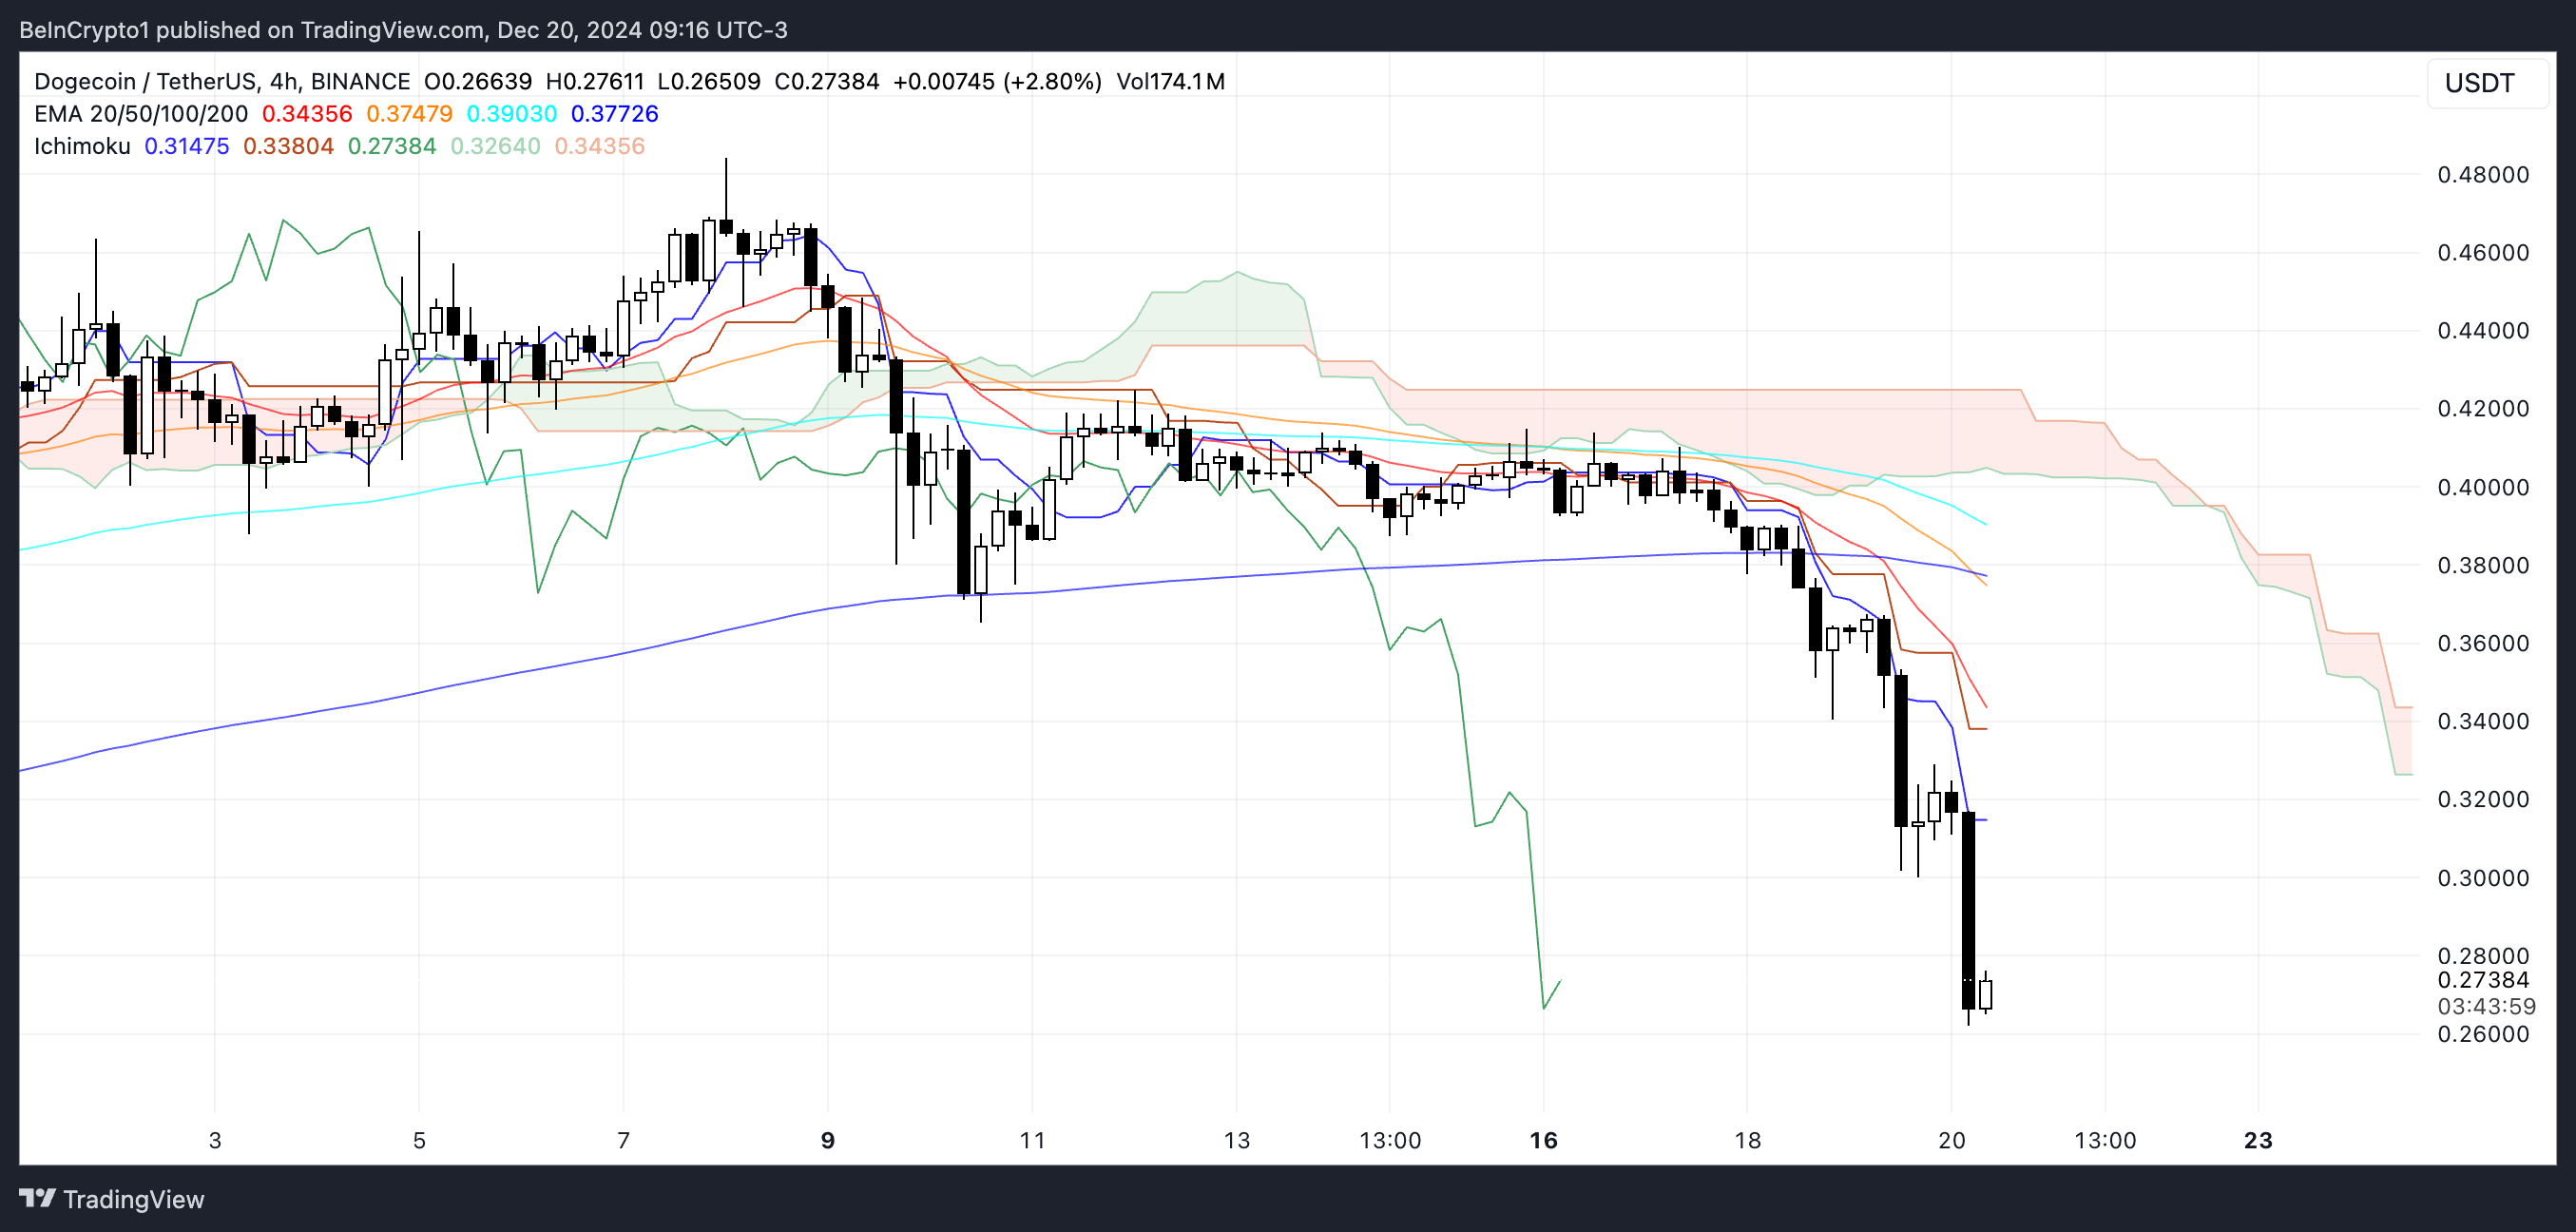
Task: Click the TradingView text in footer
Action: coord(133,1199)
